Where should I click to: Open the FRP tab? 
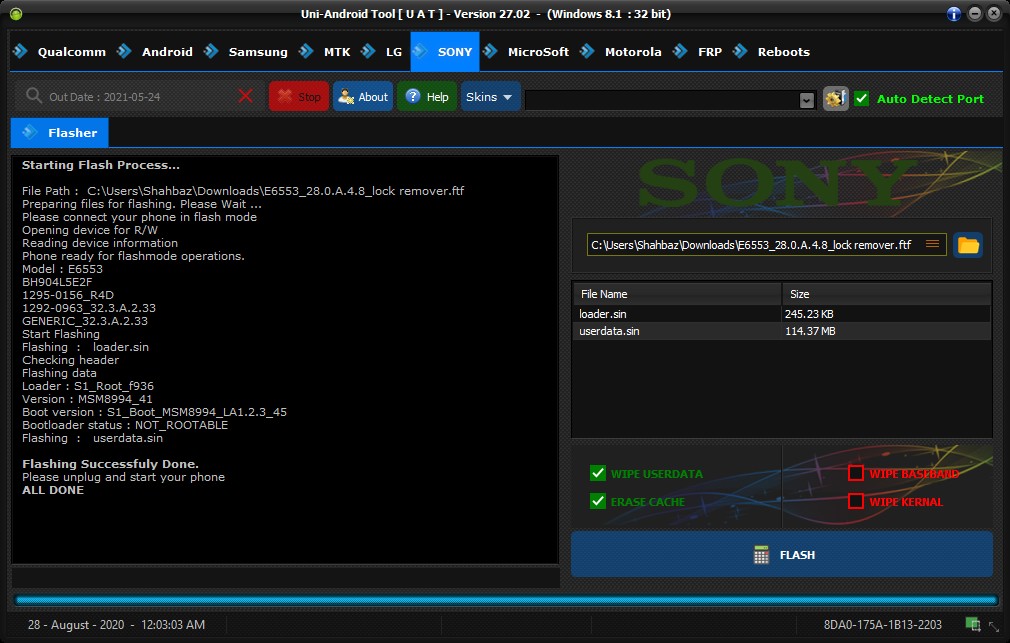point(698,52)
